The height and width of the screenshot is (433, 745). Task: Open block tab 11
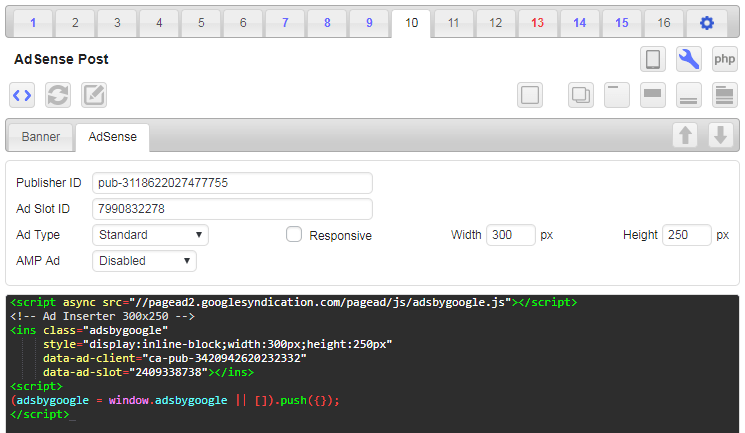453,23
